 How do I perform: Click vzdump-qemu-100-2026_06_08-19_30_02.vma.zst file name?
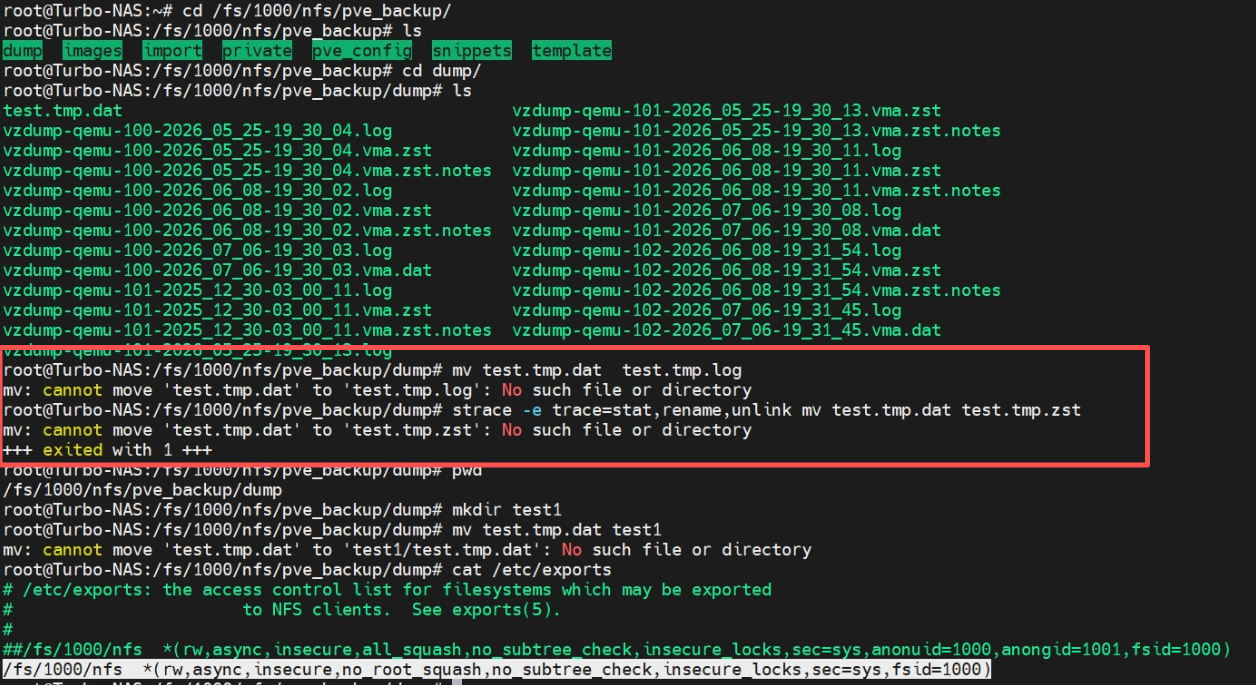[218, 210]
